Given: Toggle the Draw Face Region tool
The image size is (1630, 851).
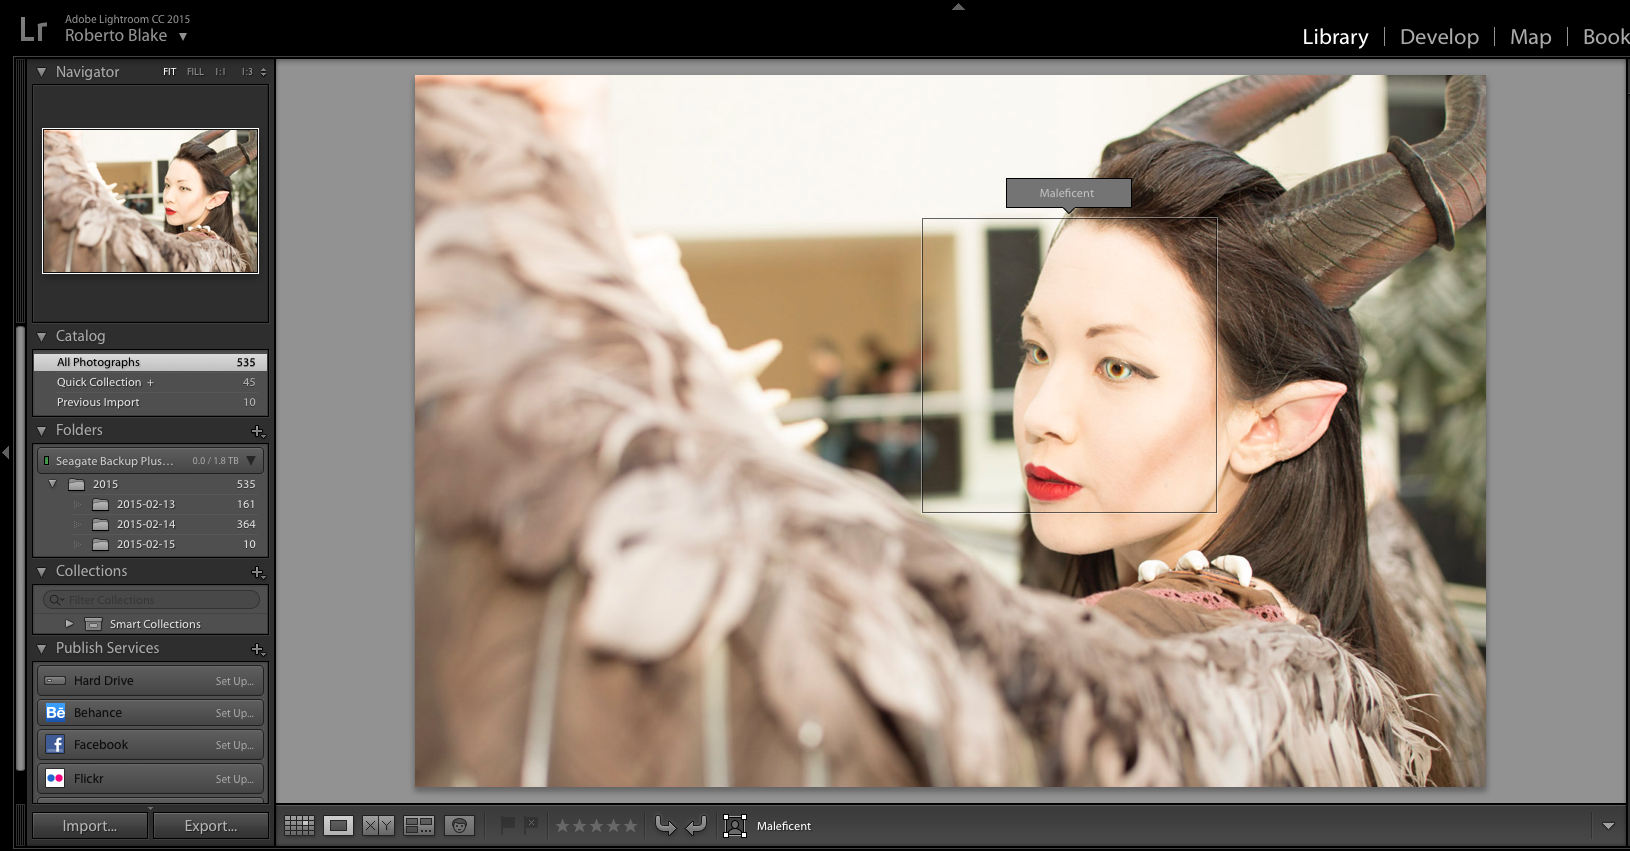Looking at the screenshot, I should pyautogui.click(x=735, y=826).
